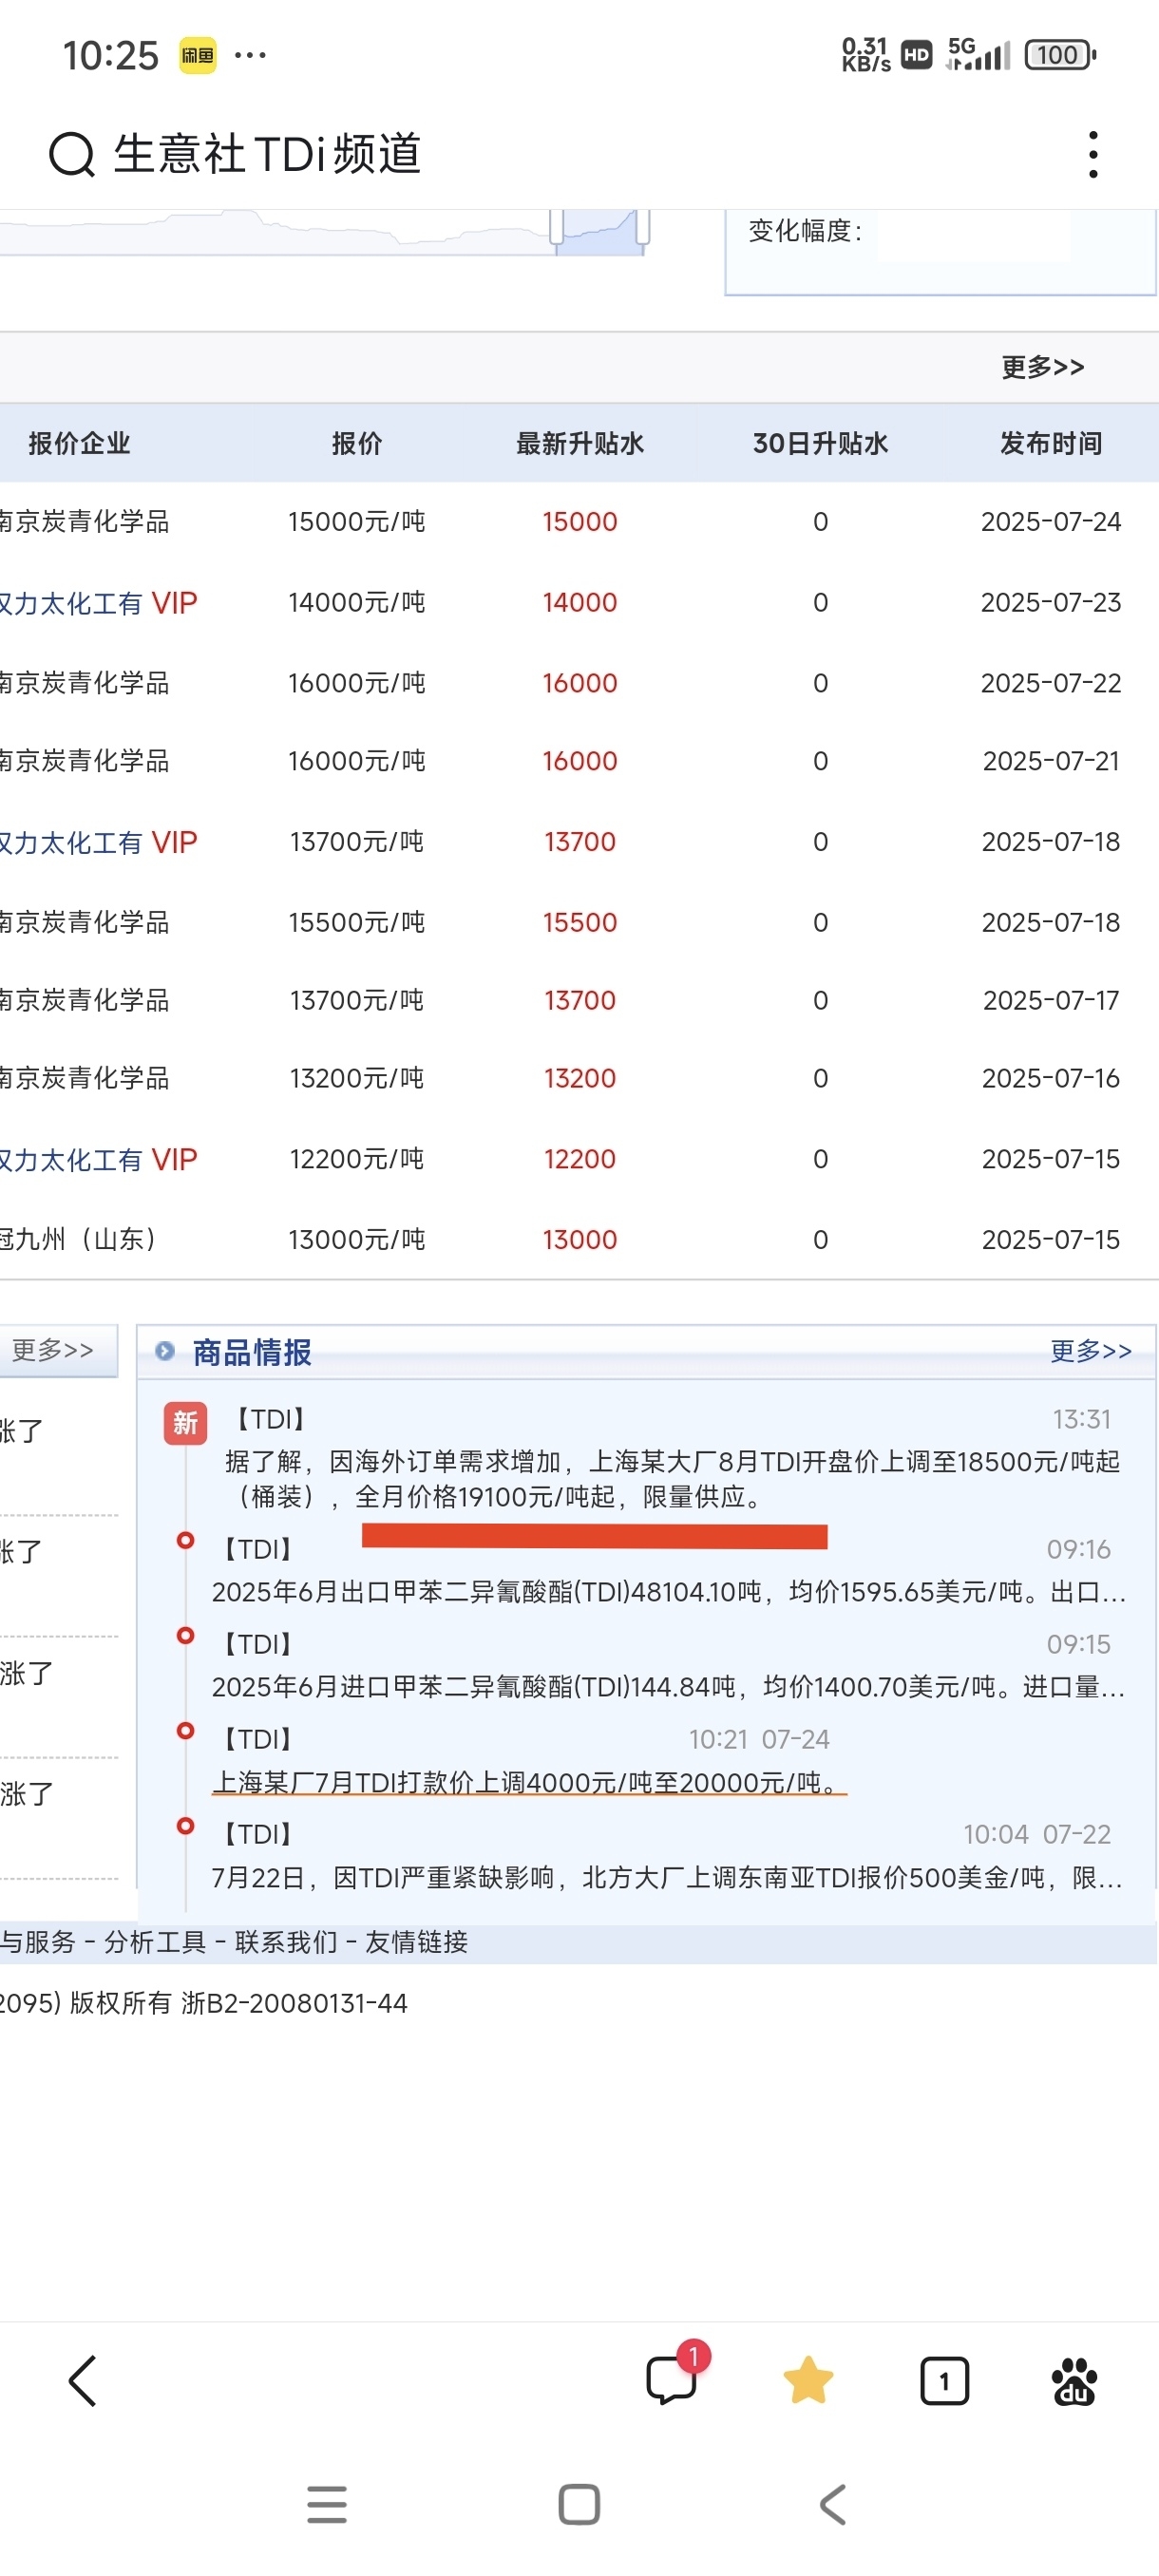
Task: Open 汉力太化工有 VIP row dated 2025-07-18
Action: click(98, 842)
